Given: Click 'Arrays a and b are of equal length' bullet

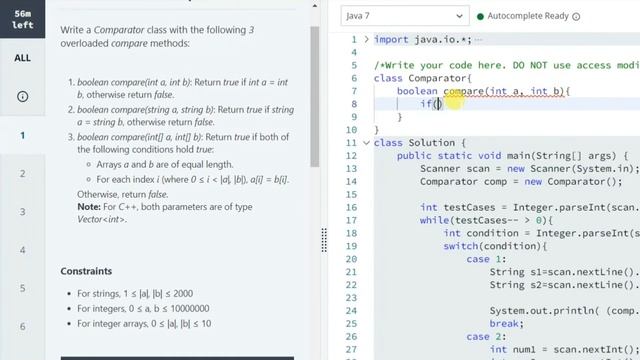Looking at the screenshot, I should [x=165, y=164].
